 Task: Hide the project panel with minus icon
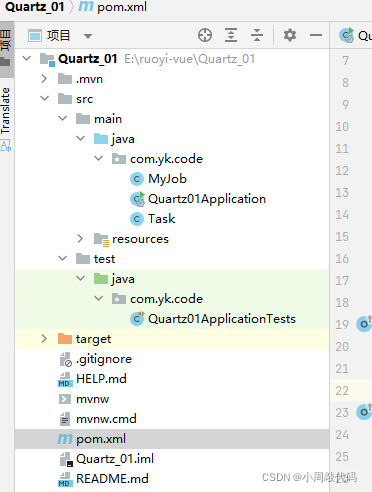(x=316, y=35)
